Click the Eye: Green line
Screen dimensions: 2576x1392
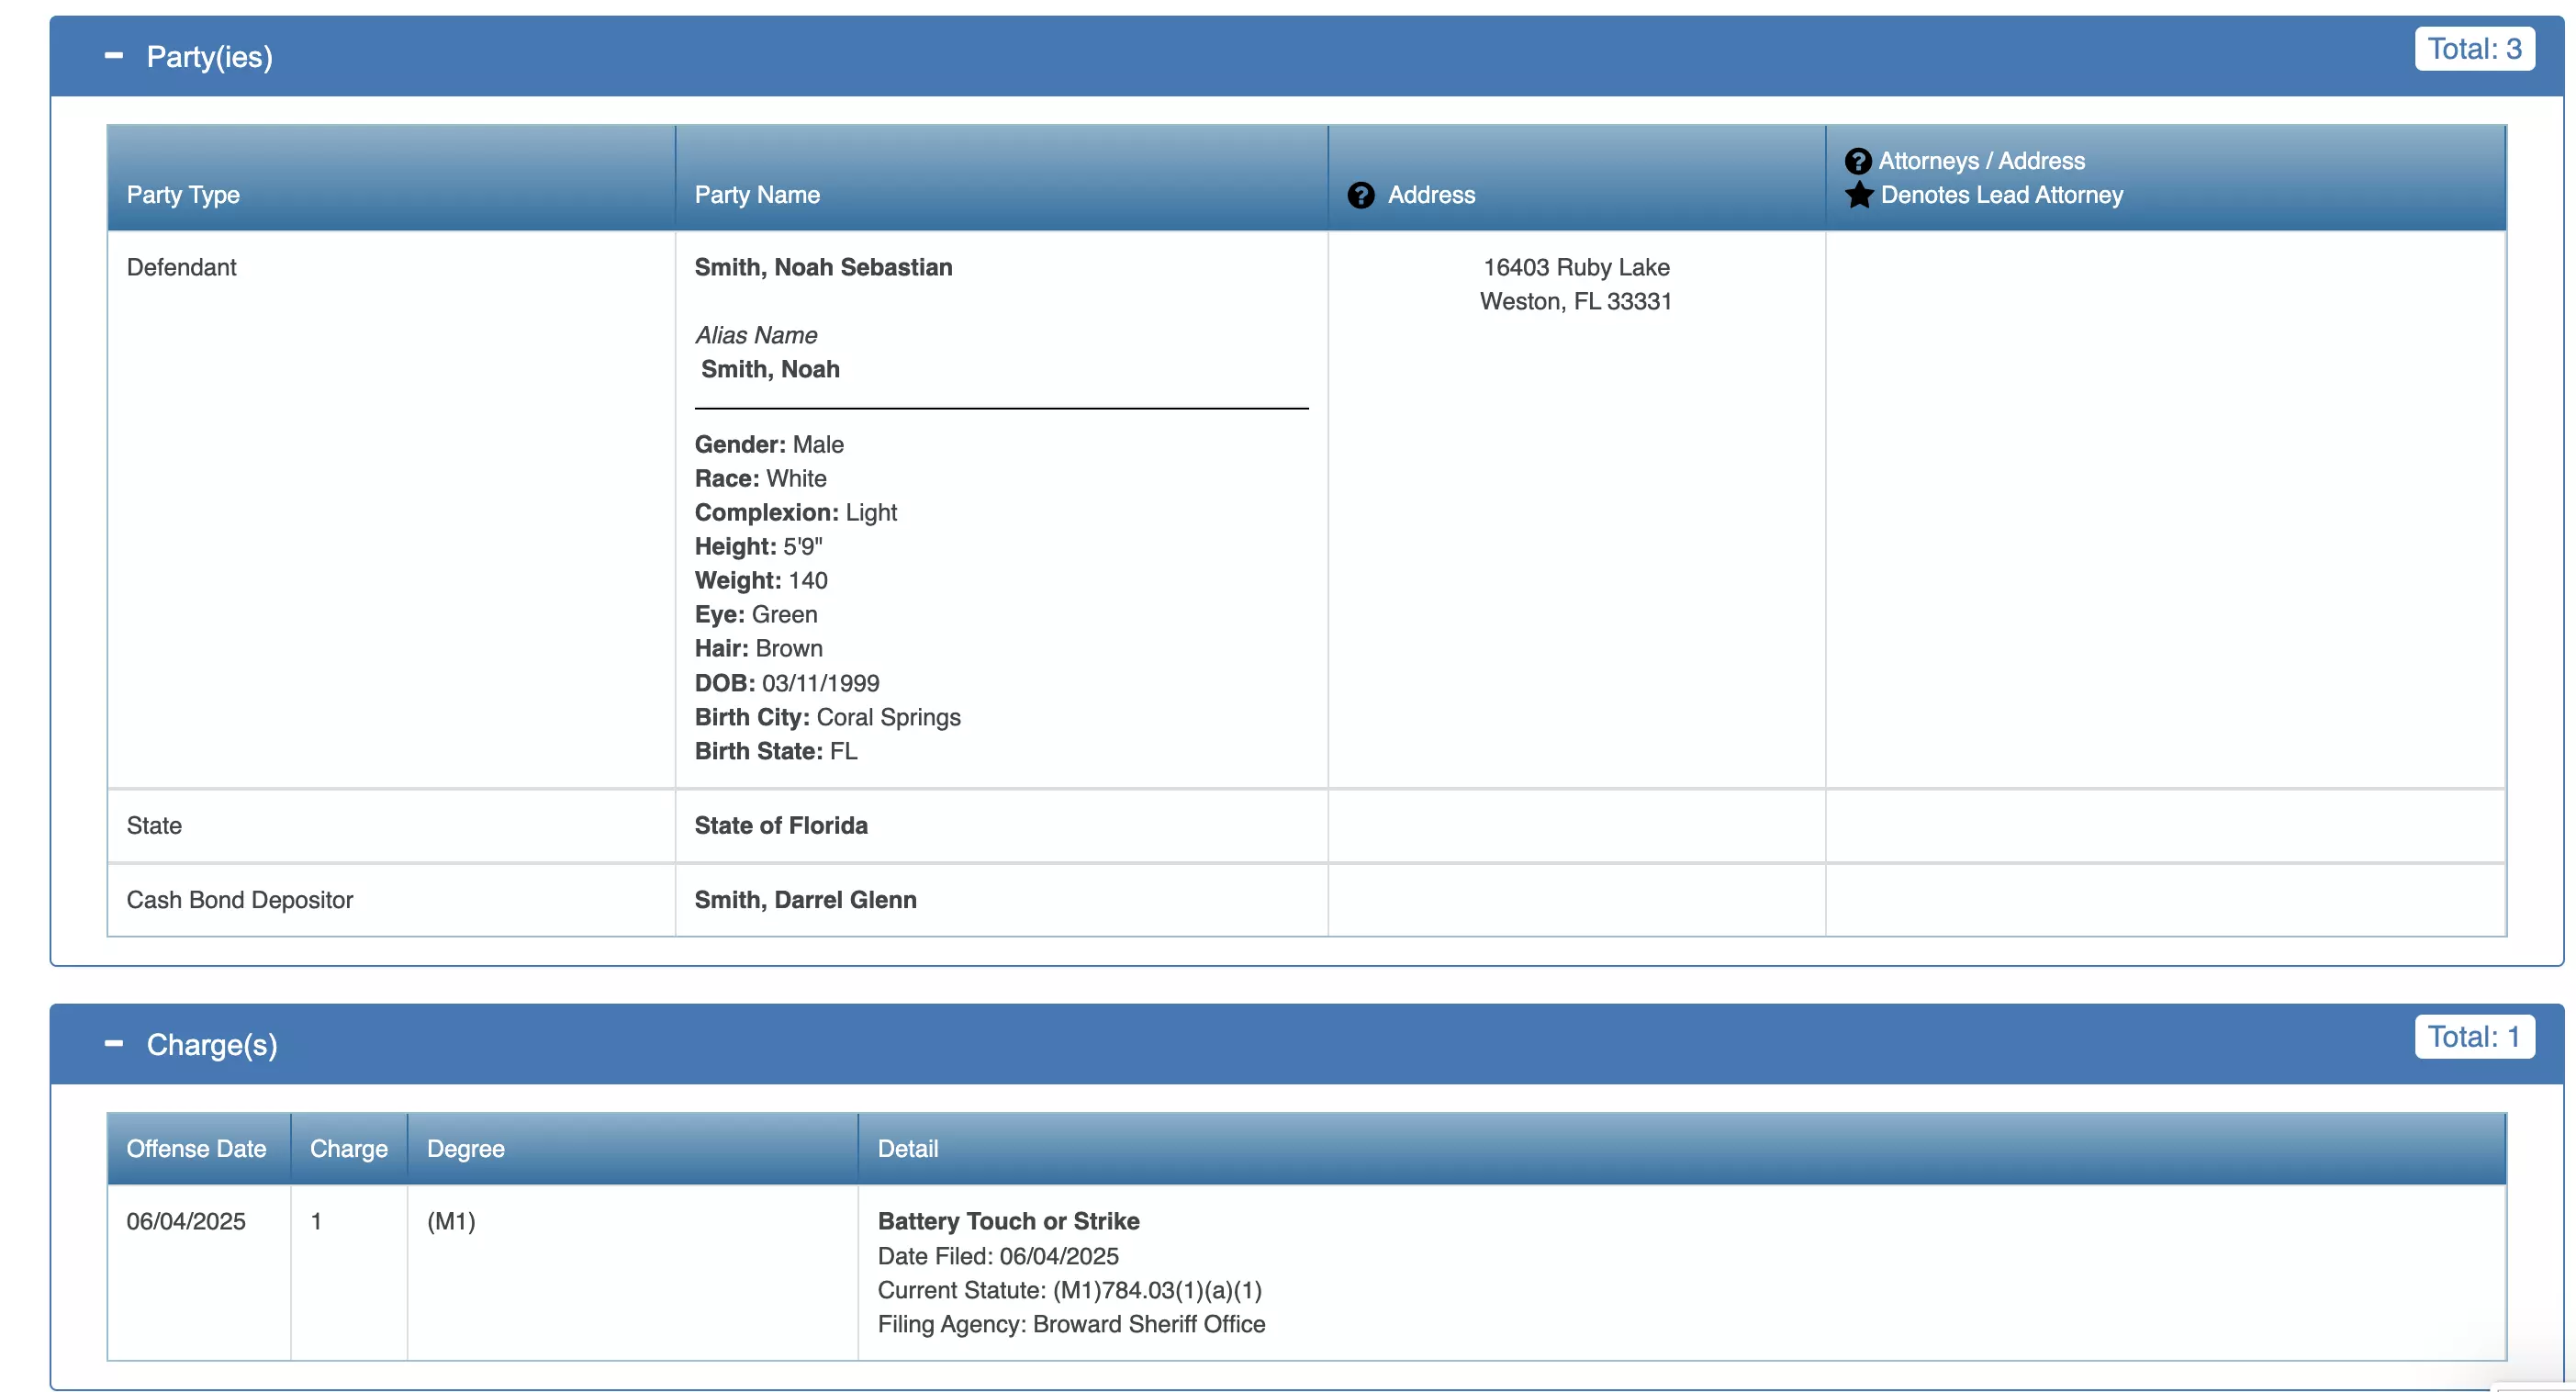coord(756,614)
